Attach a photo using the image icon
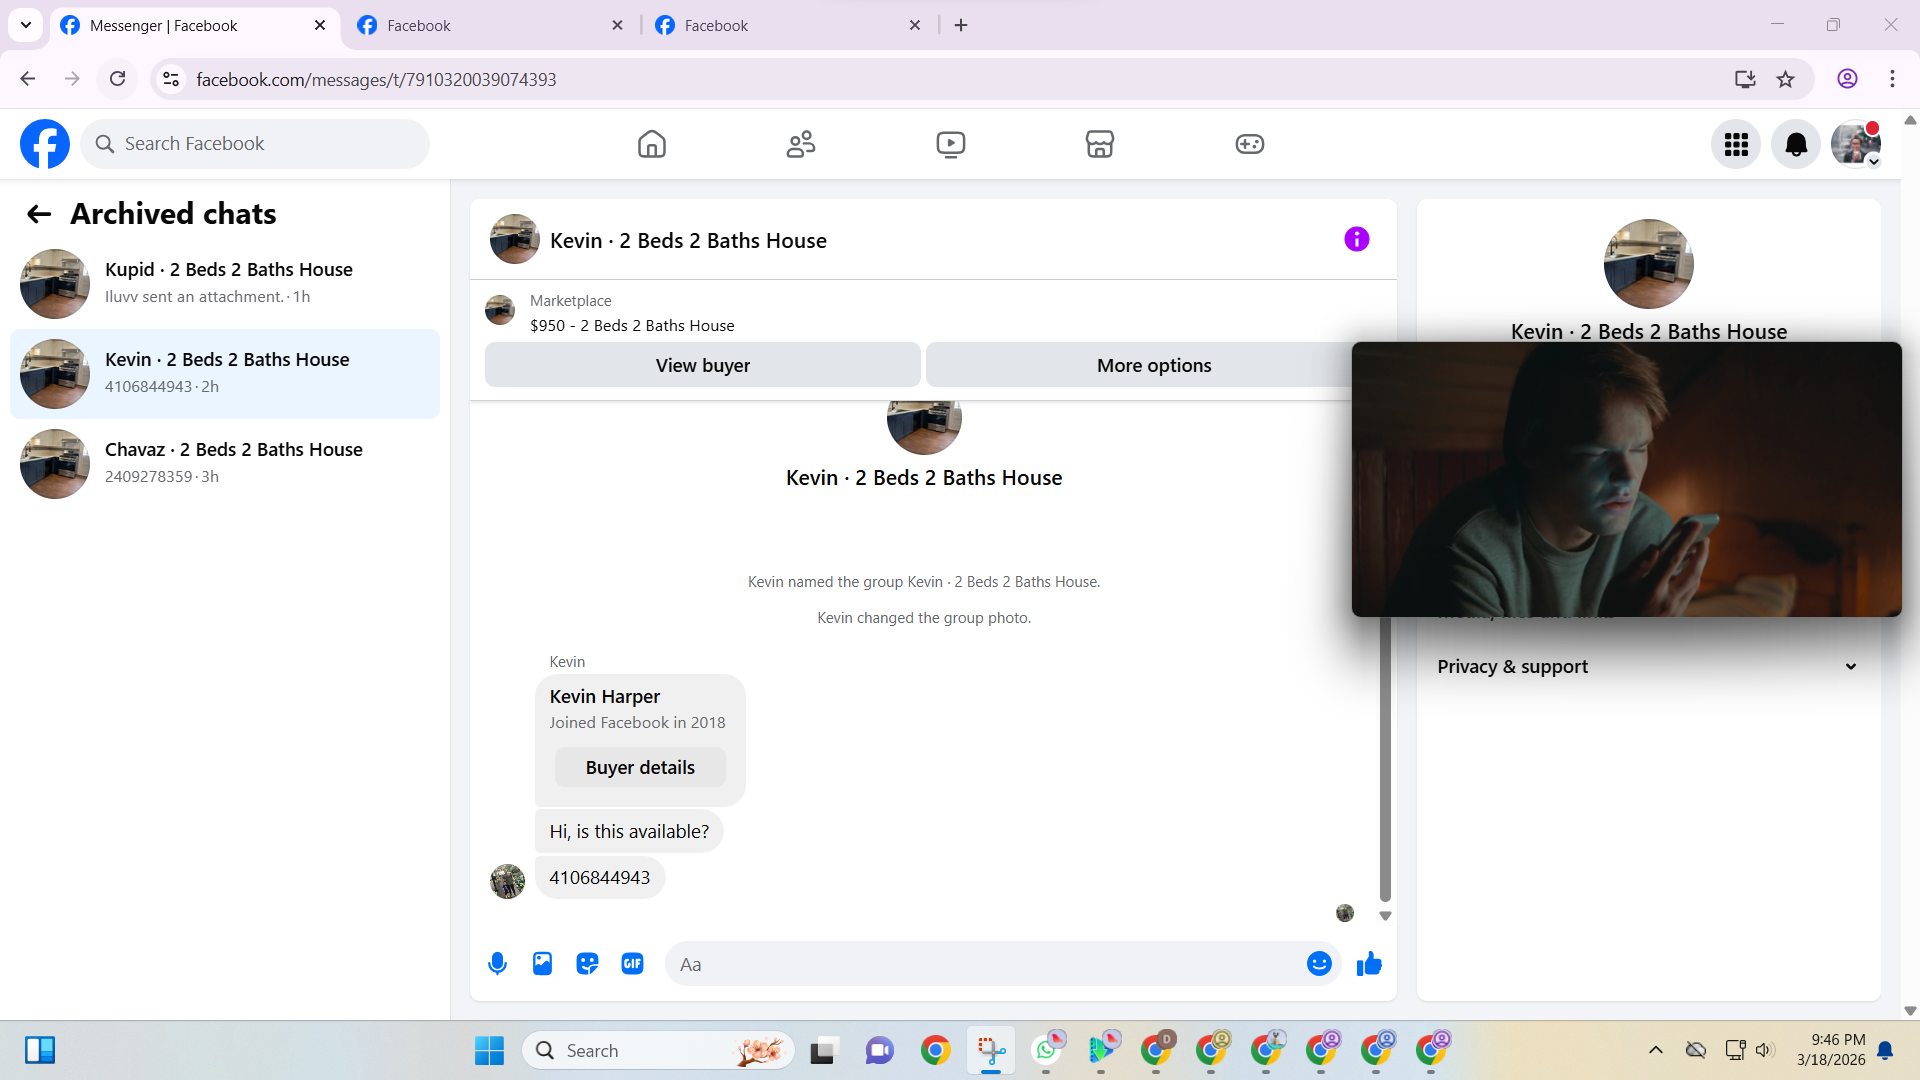Image resolution: width=1920 pixels, height=1080 pixels. tap(542, 964)
